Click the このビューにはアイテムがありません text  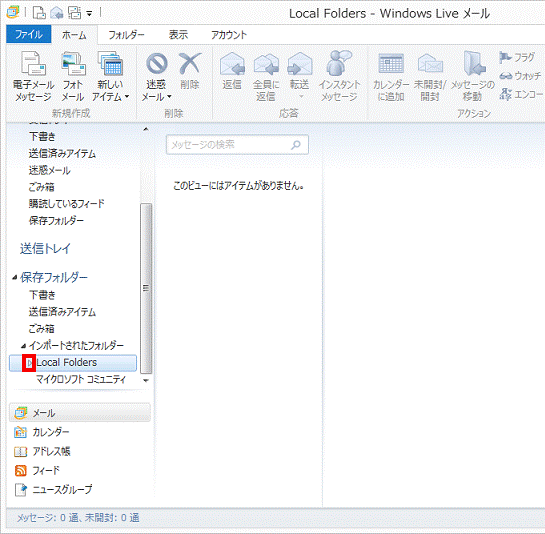(238, 186)
